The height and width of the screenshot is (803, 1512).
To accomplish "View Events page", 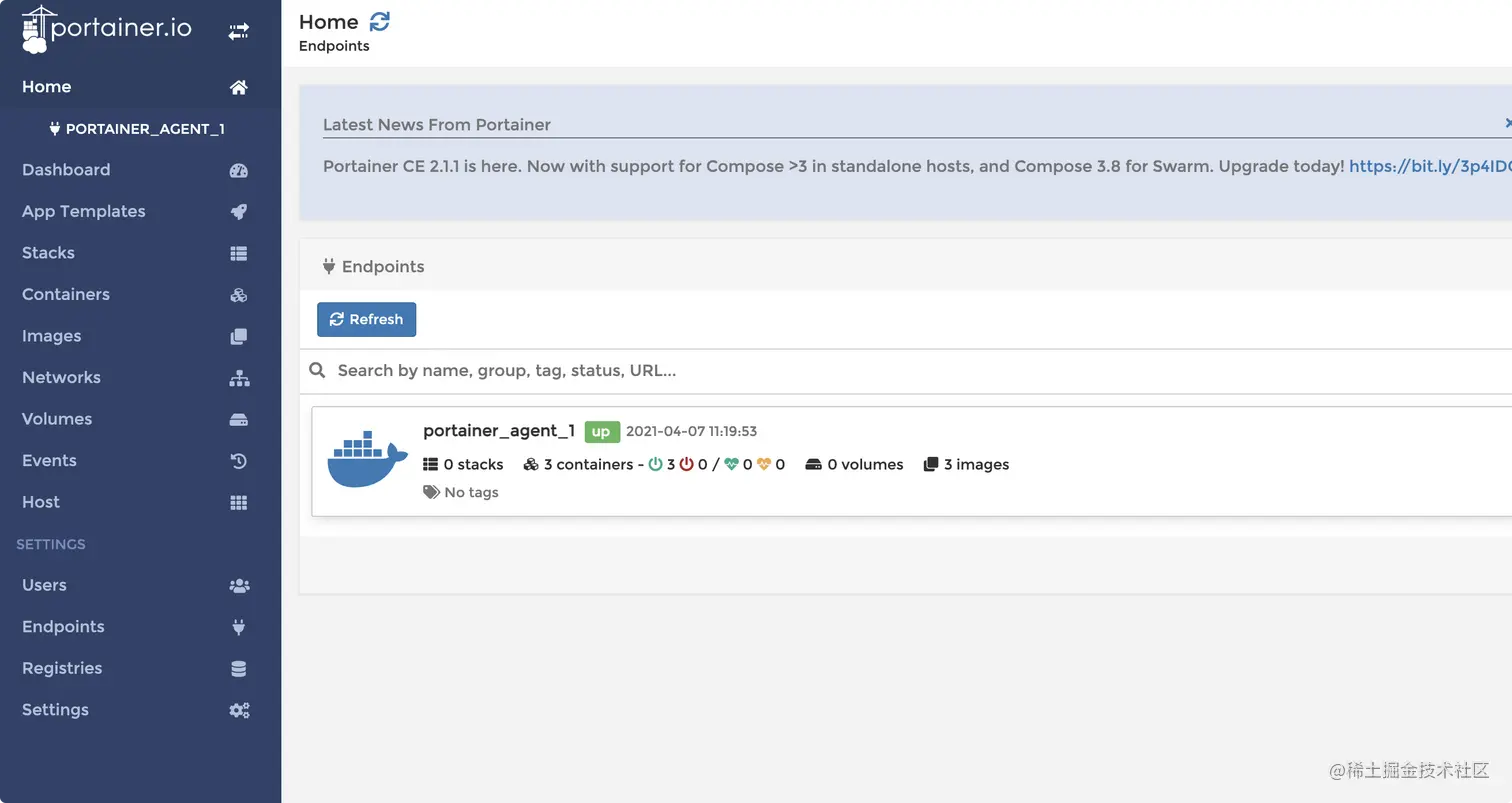I will point(49,460).
